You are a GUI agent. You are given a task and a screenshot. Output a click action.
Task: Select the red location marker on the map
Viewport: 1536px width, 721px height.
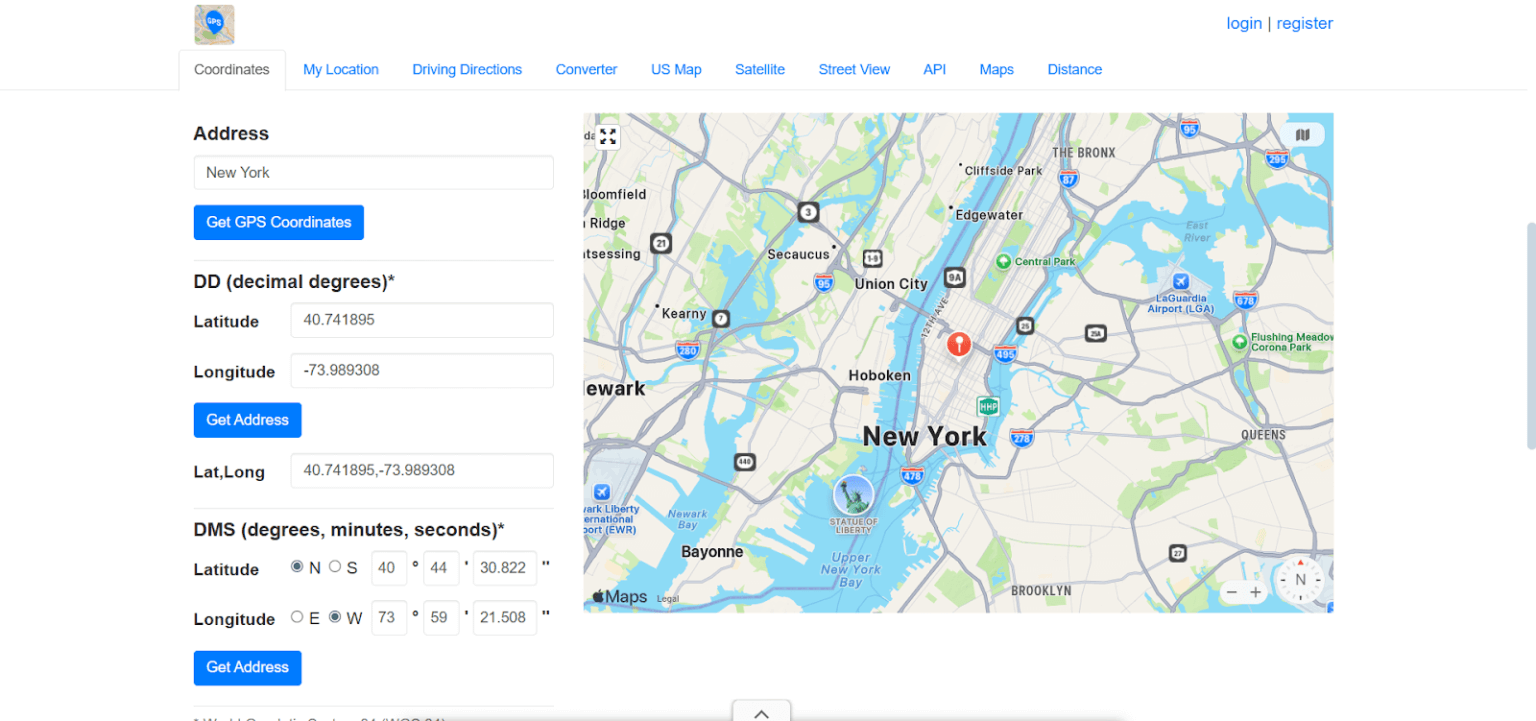[x=958, y=344]
